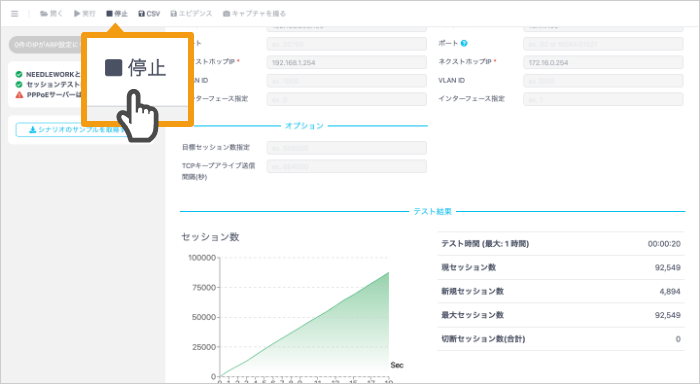Focus the VLAN ID field showing ex. 2000
The height and width of the screenshot is (385, 700).
point(603,81)
